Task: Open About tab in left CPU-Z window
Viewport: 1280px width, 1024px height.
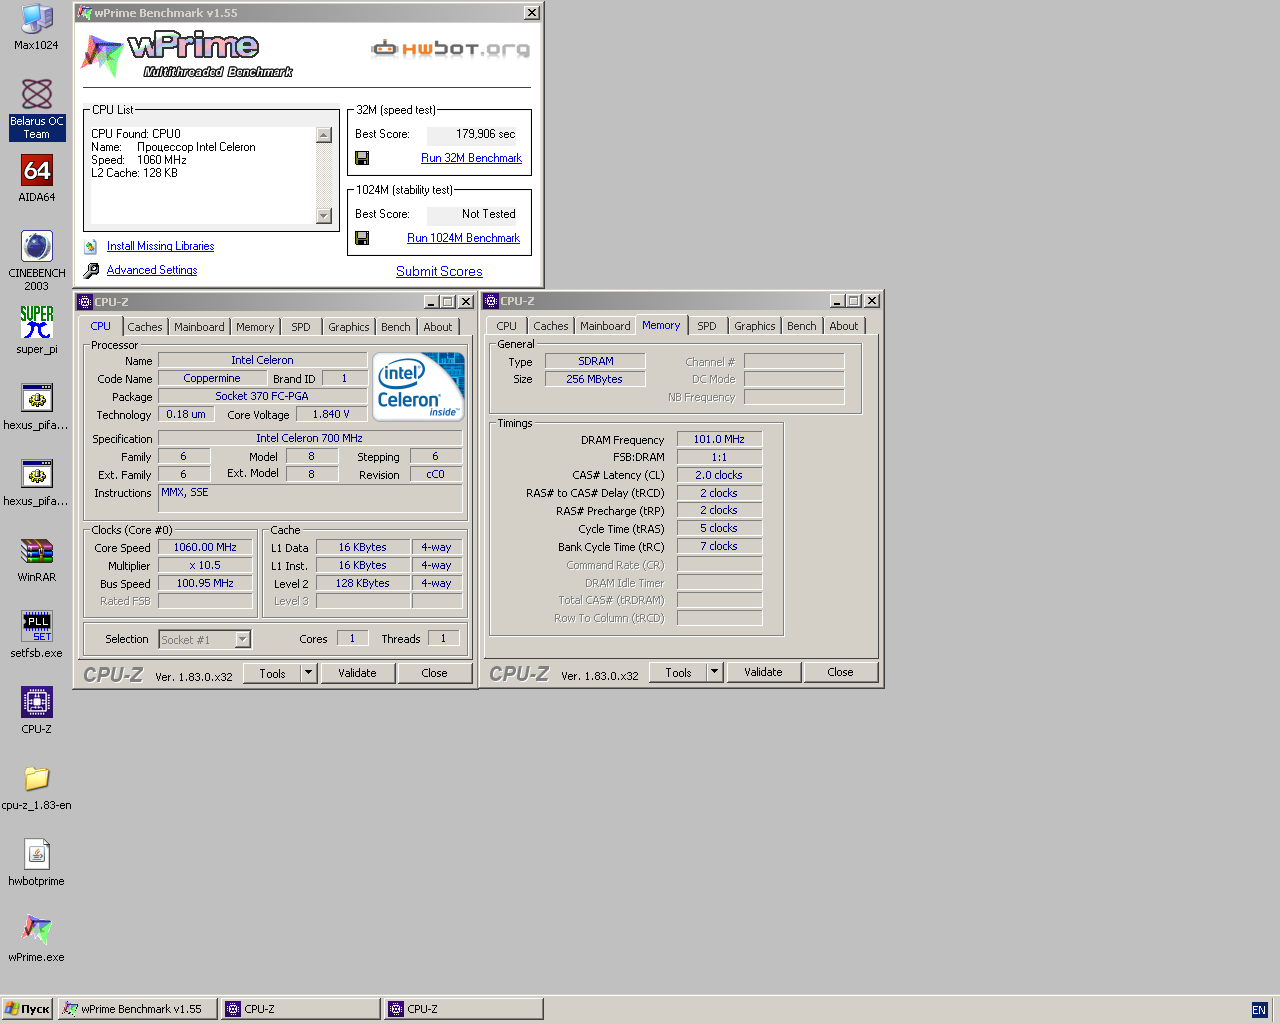Action: coord(438,327)
